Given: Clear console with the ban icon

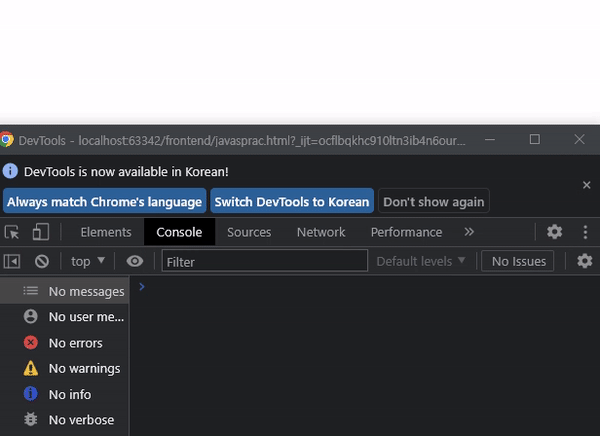Looking at the screenshot, I should point(42,261).
